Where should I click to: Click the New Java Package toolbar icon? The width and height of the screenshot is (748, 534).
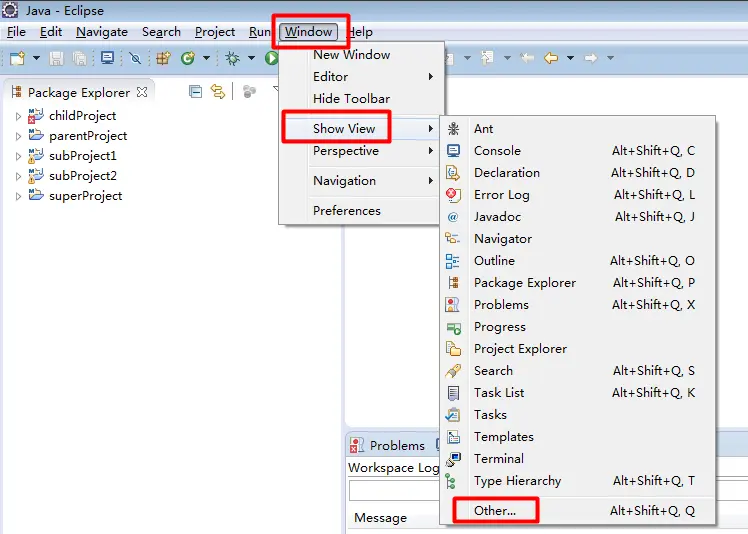(x=163, y=58)
